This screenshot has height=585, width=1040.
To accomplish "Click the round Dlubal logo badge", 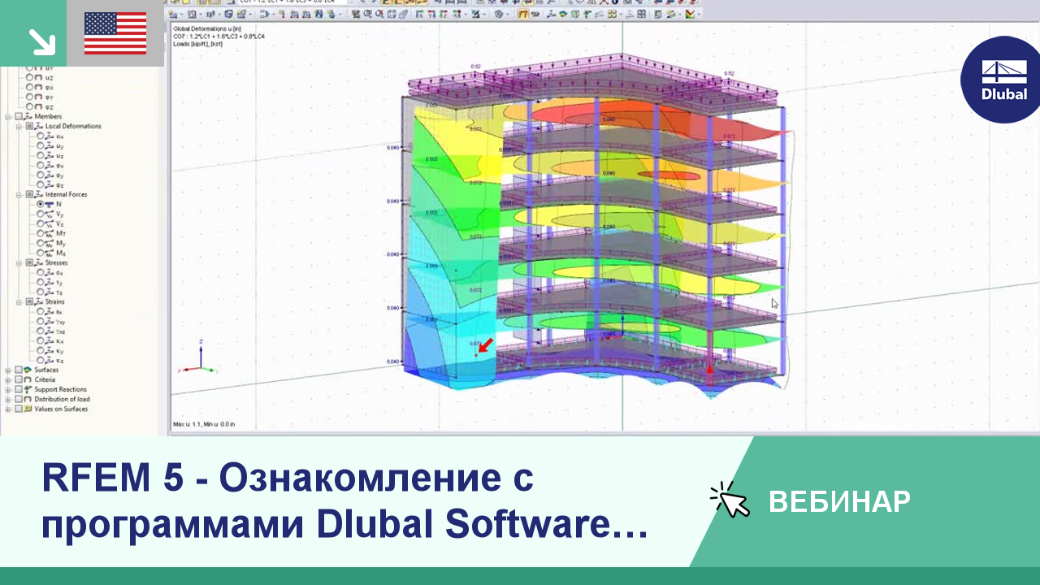I will tap(1002, 80).
